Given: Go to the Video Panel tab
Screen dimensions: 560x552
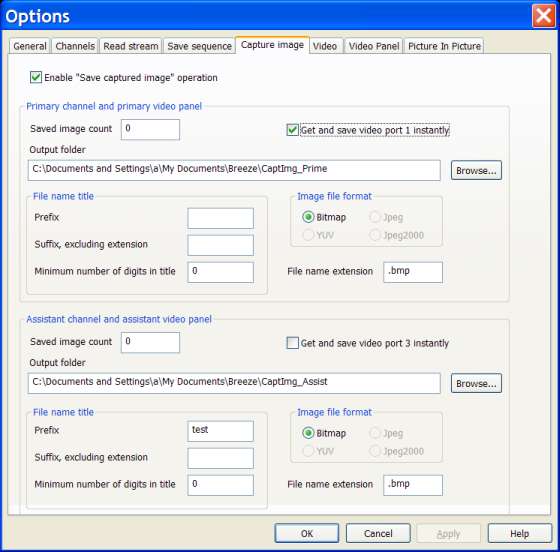Looking at the screenshot, I should coord(374,46).
